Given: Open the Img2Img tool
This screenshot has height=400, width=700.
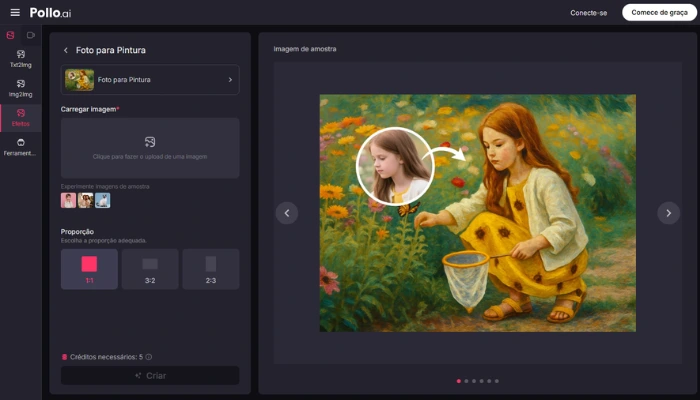Looking at the screenshot, I should pyautogui.click(x=21, y=88).
